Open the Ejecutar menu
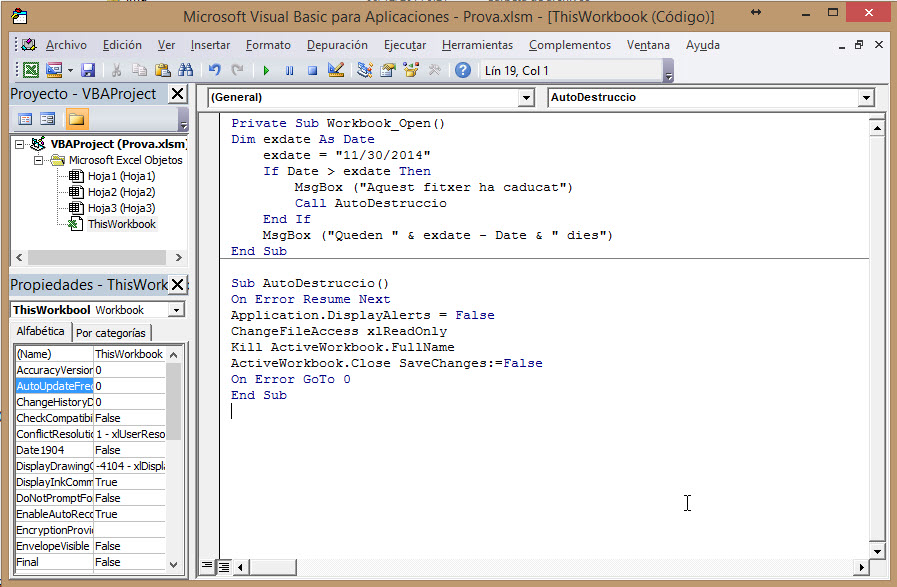This screenshot has height=587, width=897. coord(405,45)
